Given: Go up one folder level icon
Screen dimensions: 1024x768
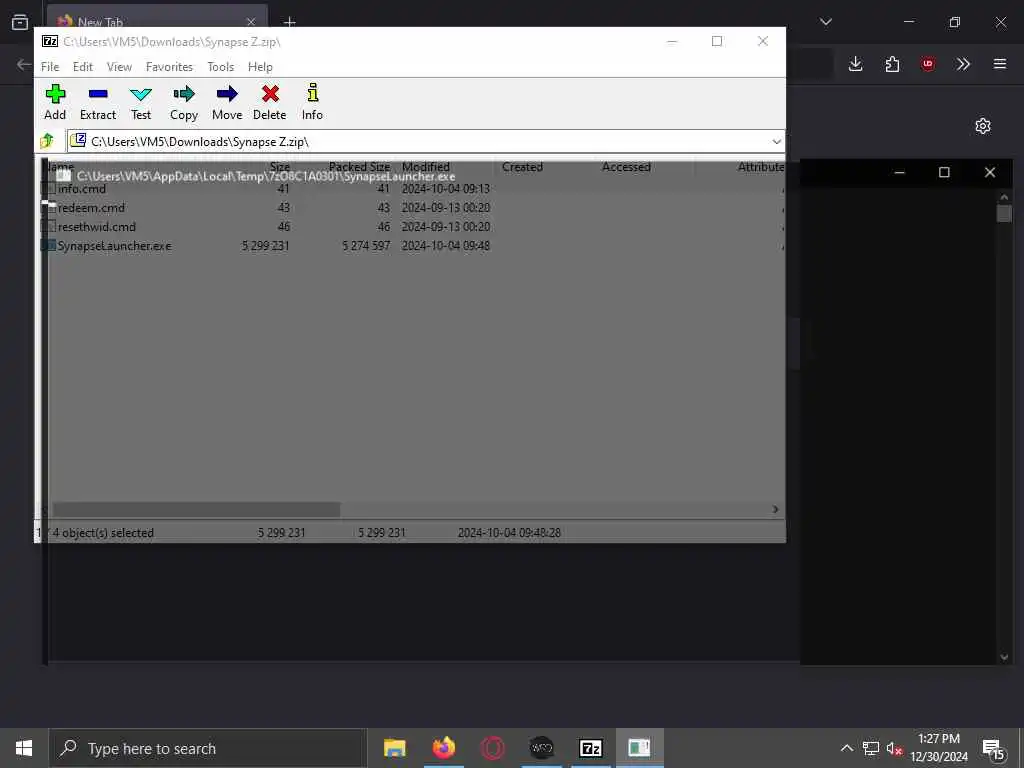Looking at the screenshot, I should [47, 141].
